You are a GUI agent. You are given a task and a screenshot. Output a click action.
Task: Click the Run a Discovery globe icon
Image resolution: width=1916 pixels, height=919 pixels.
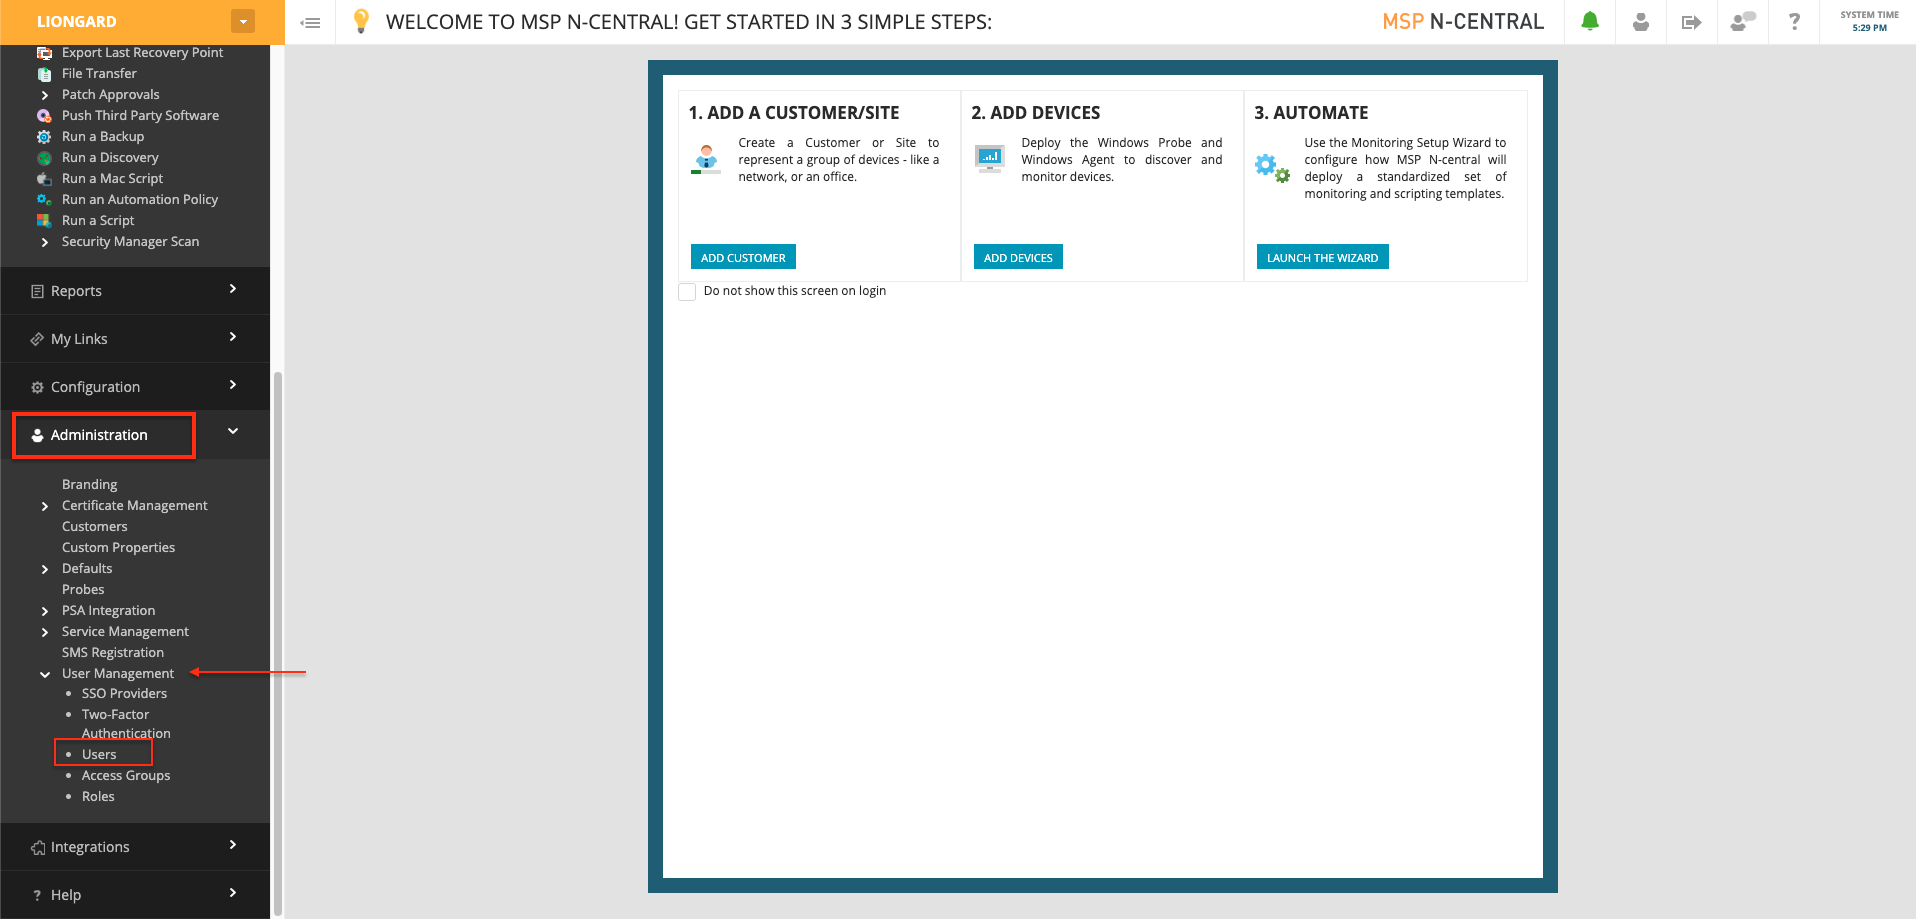coord(44,158)
